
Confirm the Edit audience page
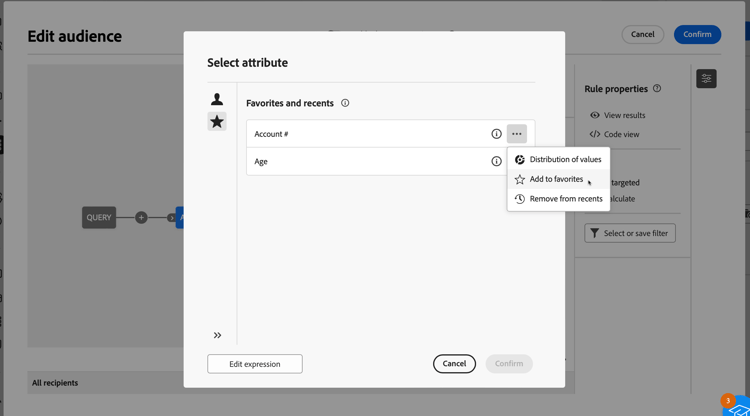pyautogui.click(x=697, y=34)
